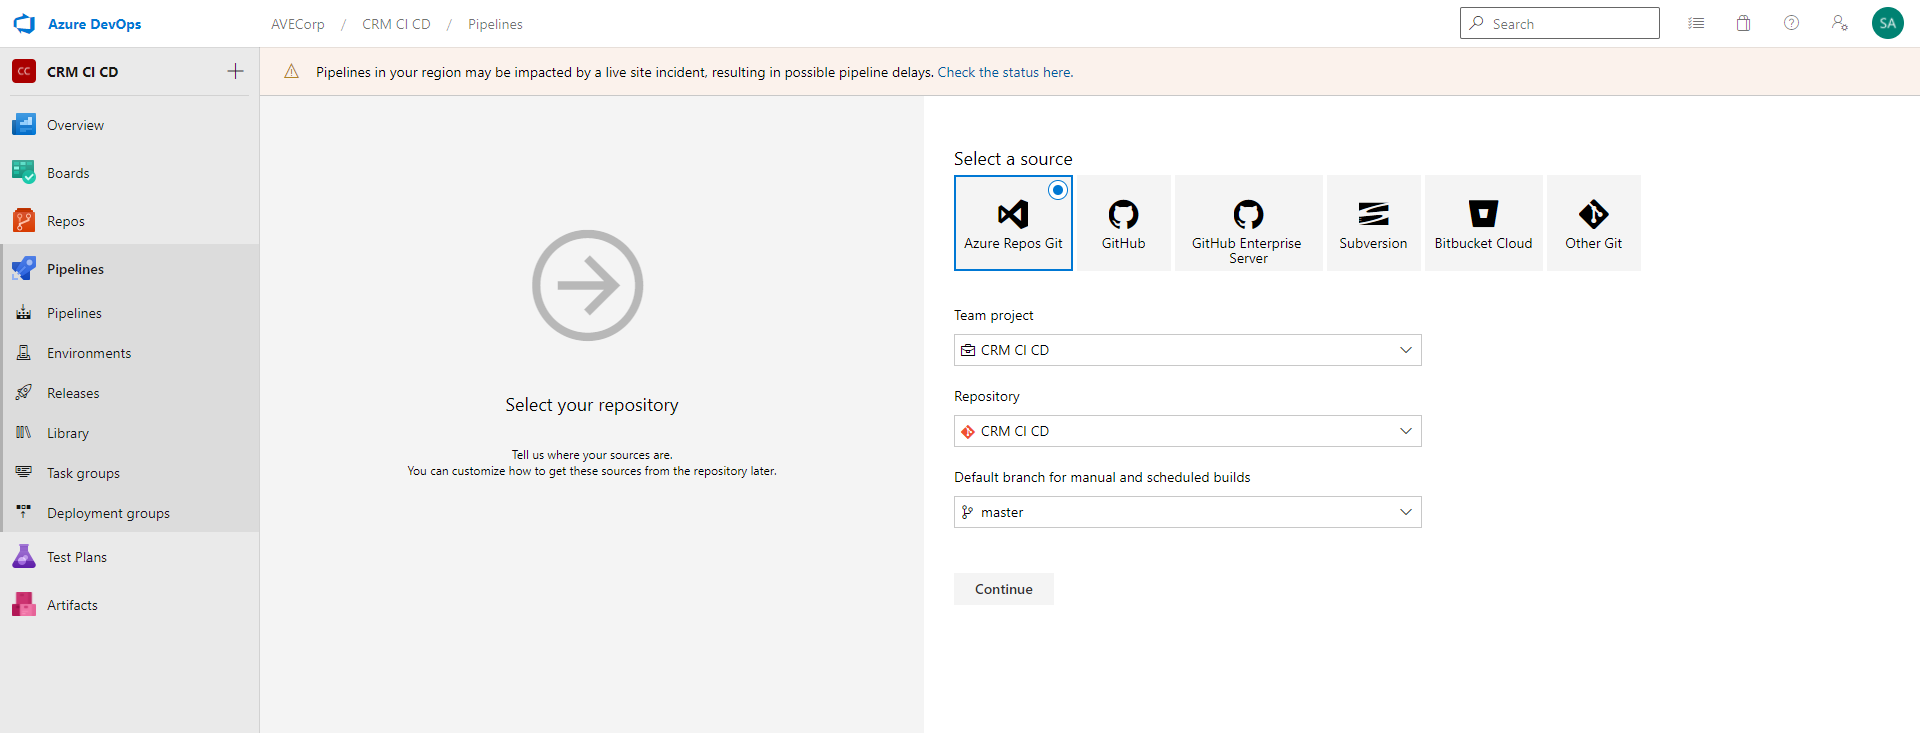Click the Environments icon in sidebar
The width and height of the screenshot is (1920, 733).
(x=24, y=353)
